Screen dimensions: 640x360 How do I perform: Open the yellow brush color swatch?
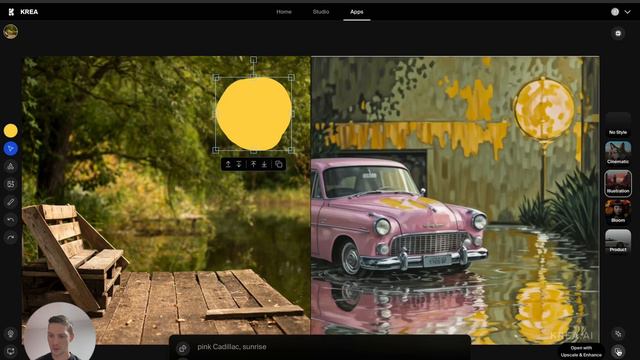[x=11, y=131]
